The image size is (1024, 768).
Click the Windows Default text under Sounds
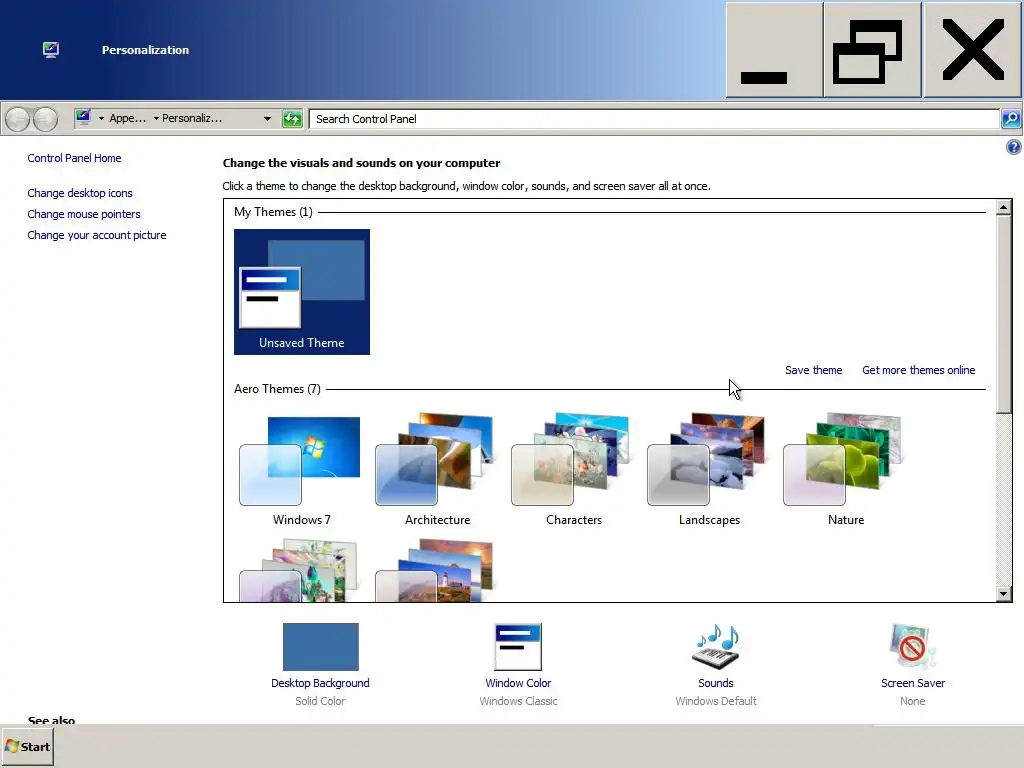pyautogui.click(x=716, y=701)
